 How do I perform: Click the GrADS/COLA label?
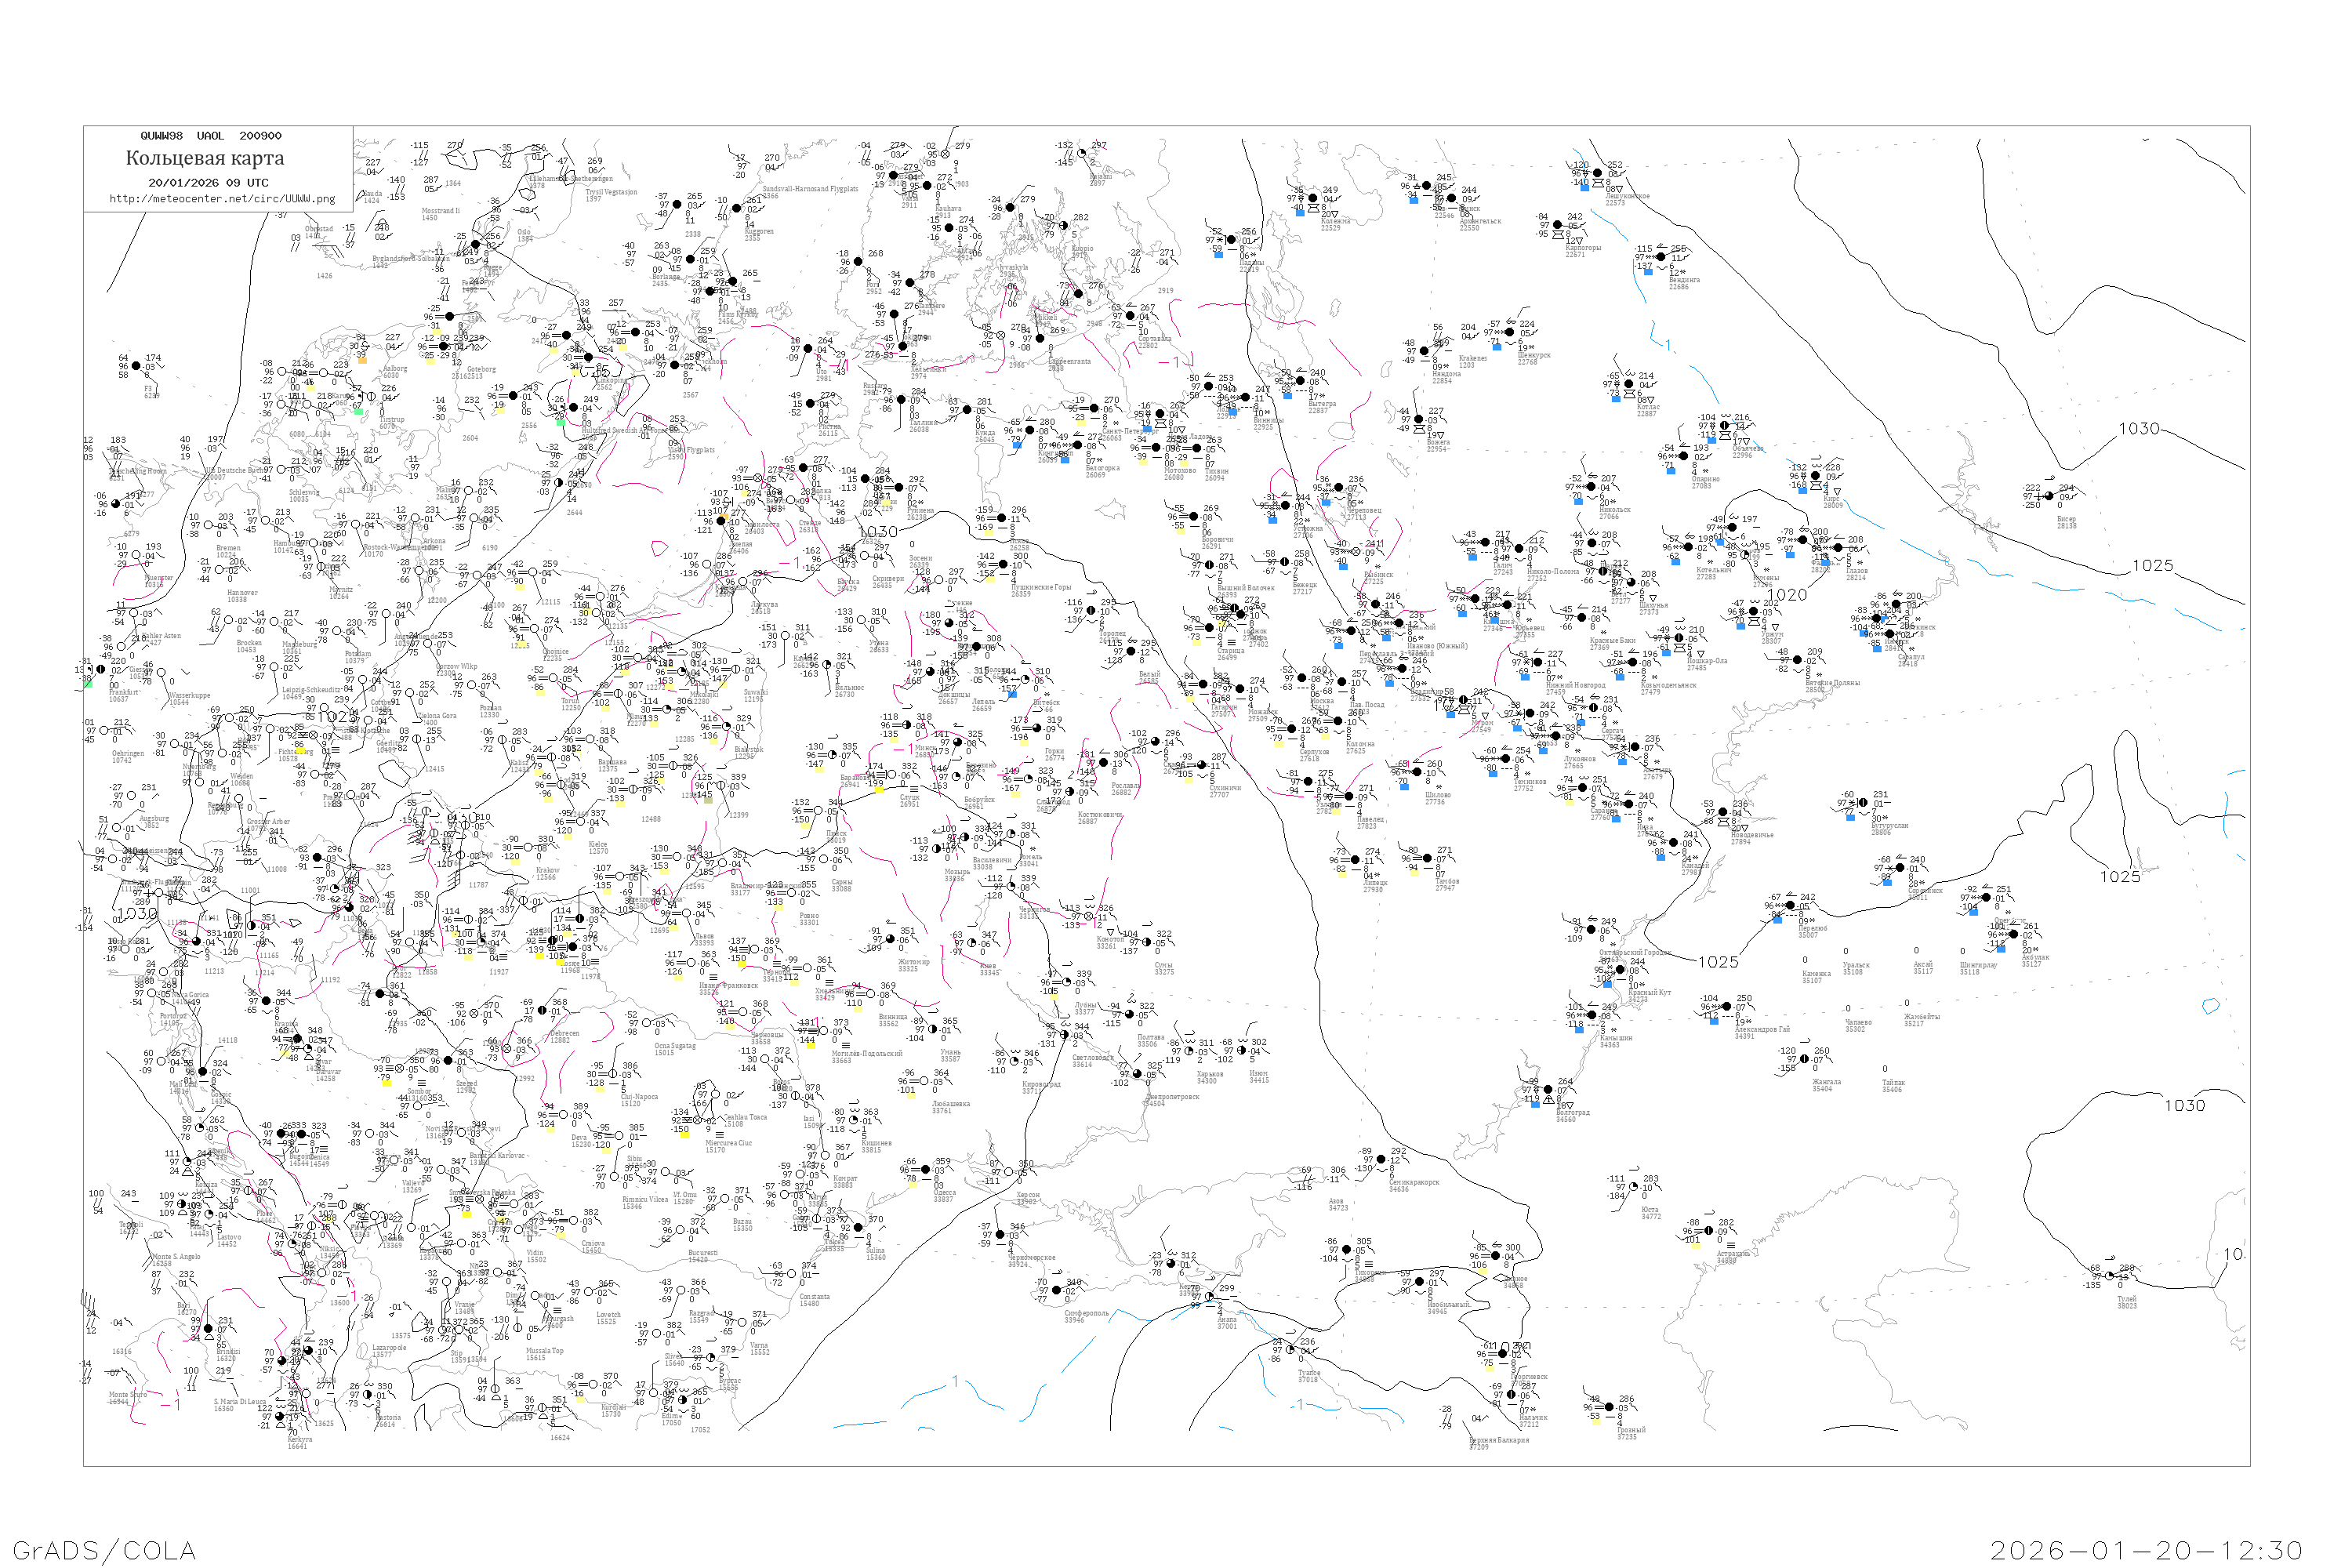(x=104, y=1550)
